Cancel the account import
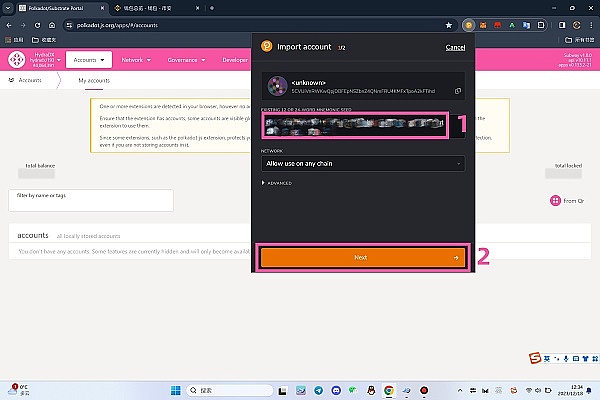600x400 pixels. click(455, 47)
